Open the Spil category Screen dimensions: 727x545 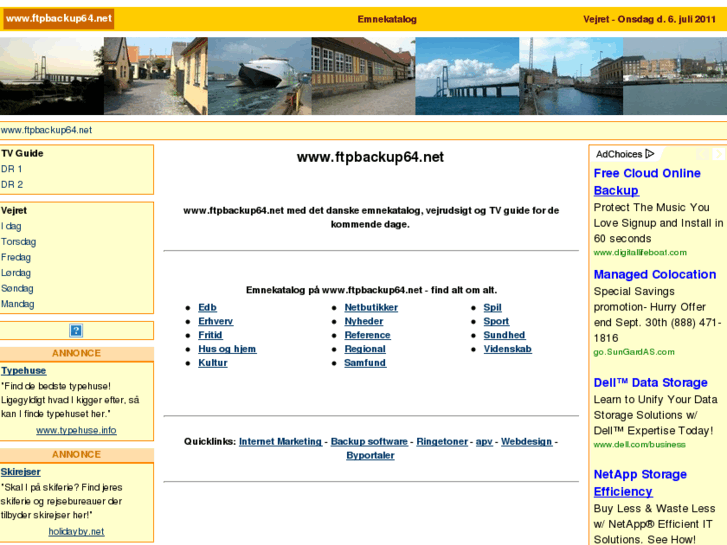coord(492,308)
